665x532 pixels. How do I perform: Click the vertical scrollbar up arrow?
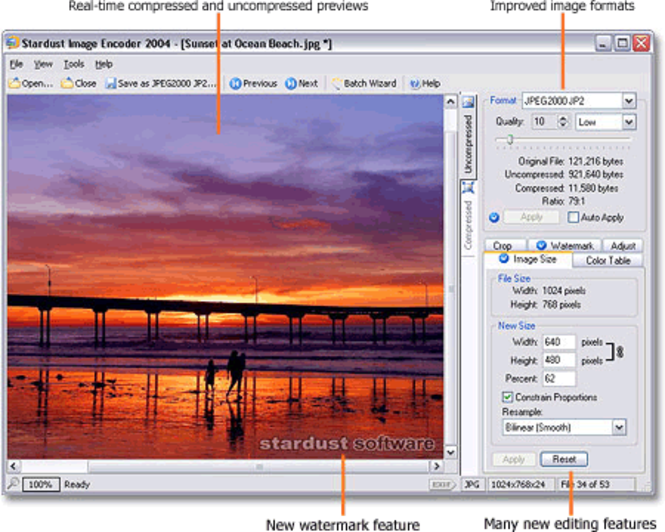[450, 101]
